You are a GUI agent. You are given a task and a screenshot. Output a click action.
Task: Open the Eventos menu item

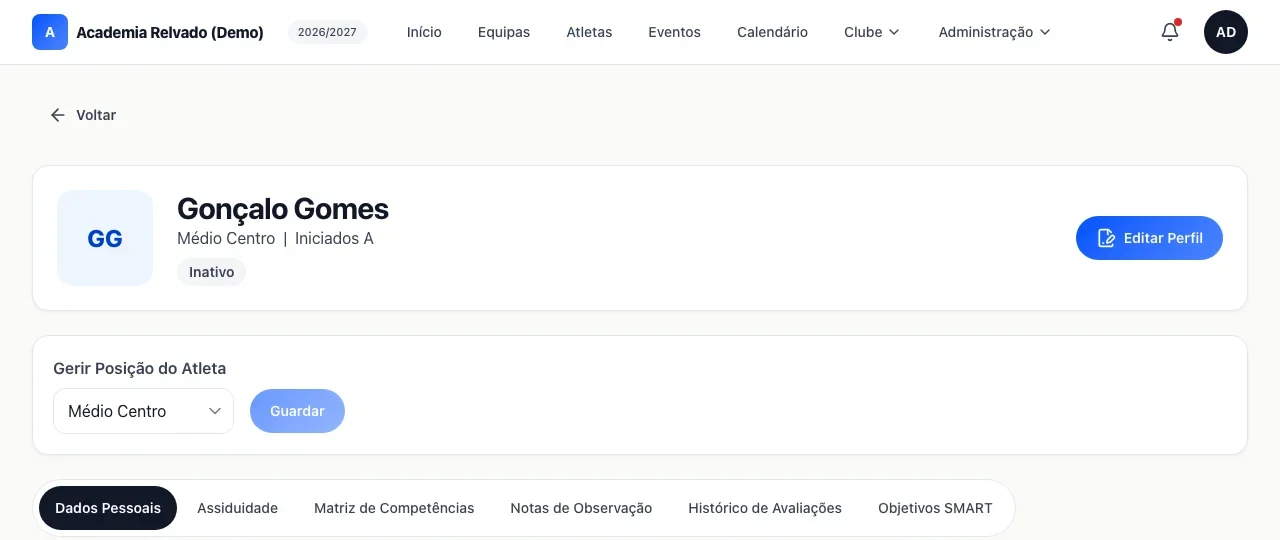point(674,32)
